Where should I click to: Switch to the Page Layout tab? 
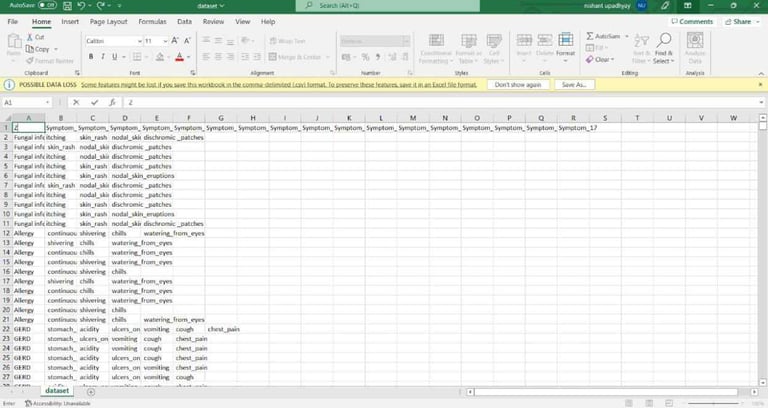click(108, 22)
